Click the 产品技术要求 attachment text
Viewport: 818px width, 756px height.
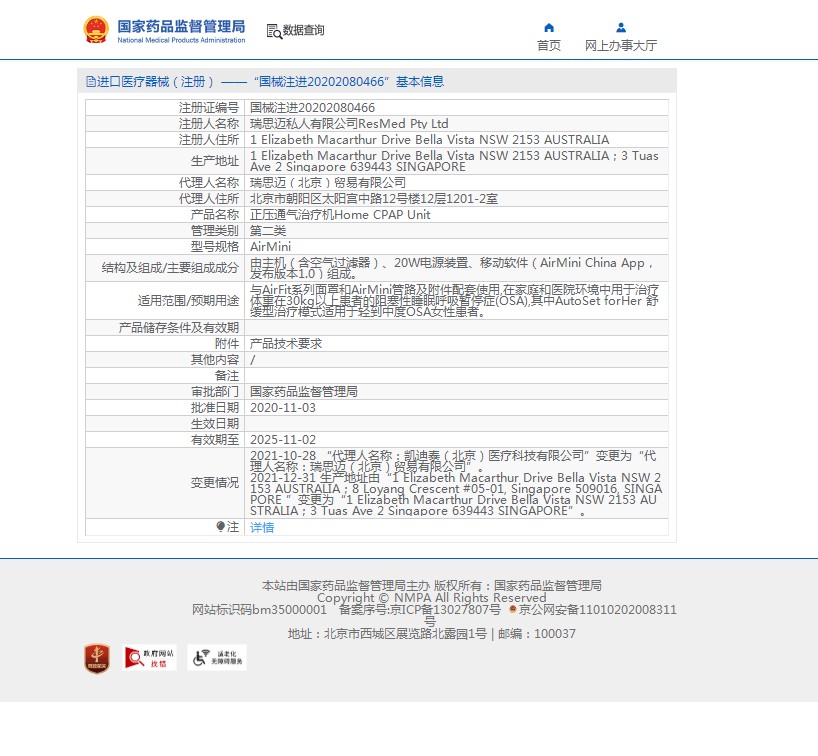[286, 343]
